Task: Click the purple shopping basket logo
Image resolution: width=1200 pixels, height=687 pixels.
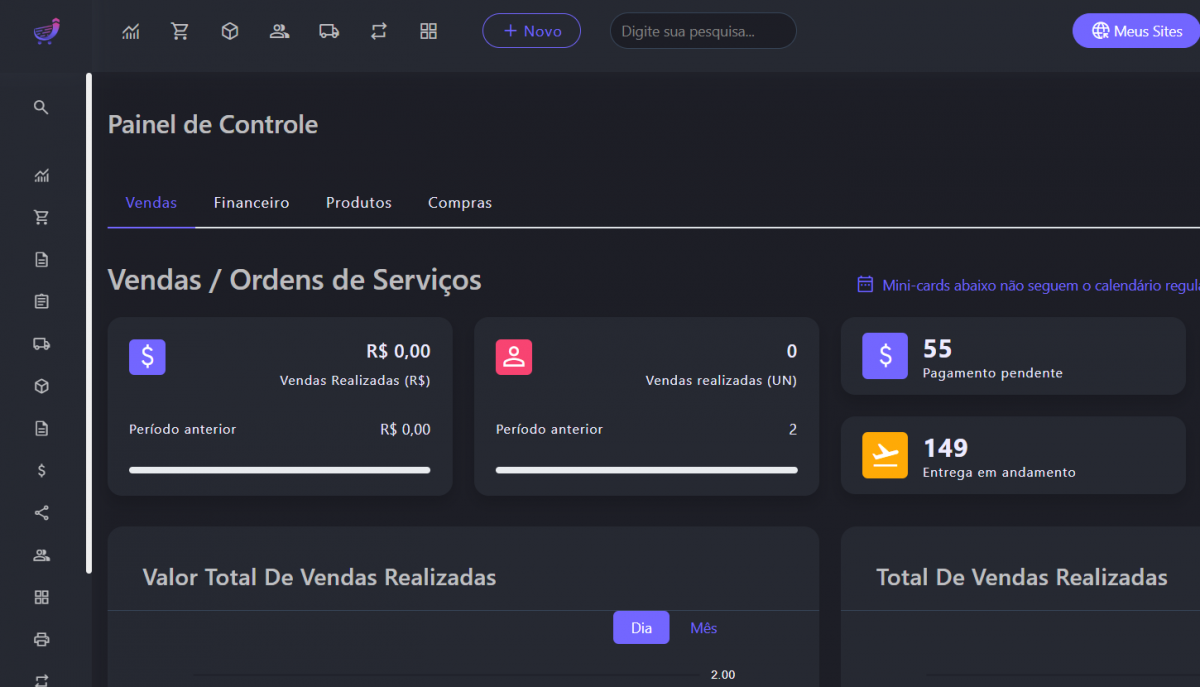Action: pyautogui.click(x=46, y=31)
